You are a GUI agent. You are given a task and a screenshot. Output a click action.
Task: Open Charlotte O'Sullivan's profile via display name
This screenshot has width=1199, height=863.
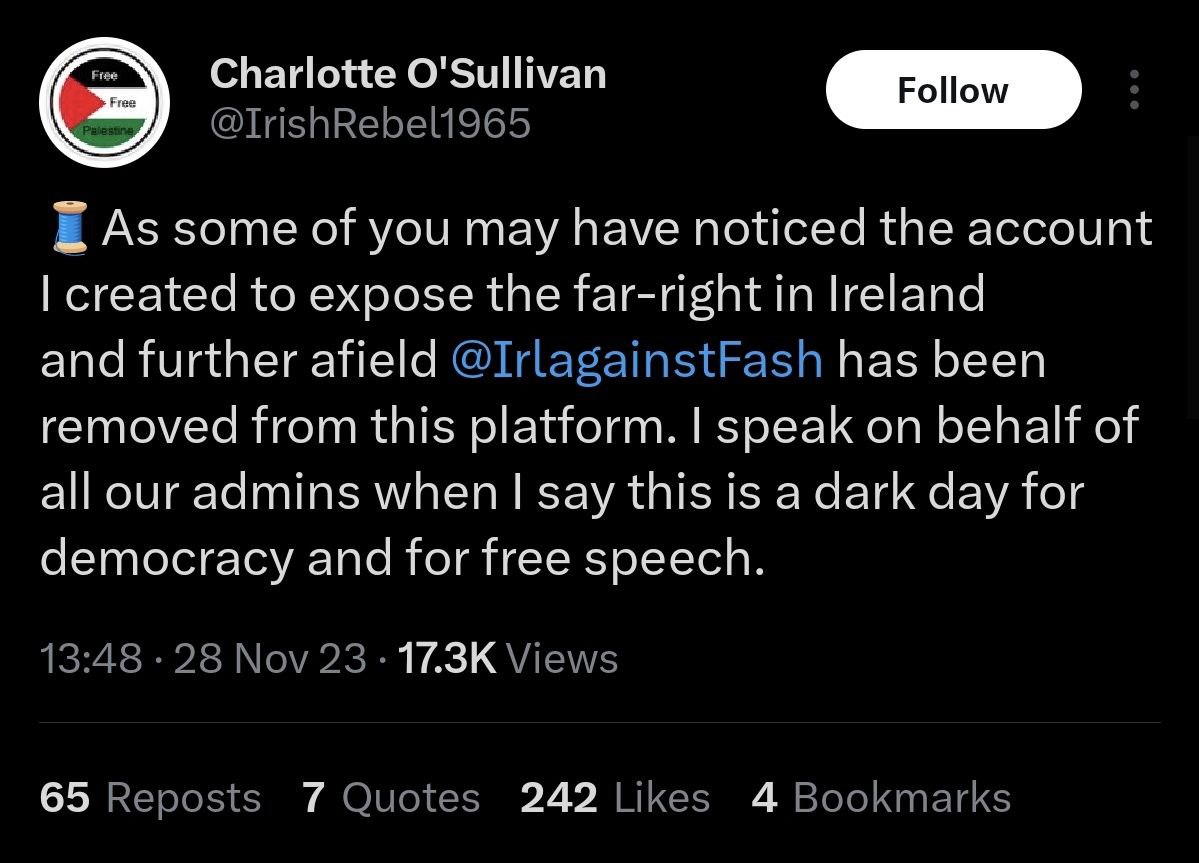(408, 73)
